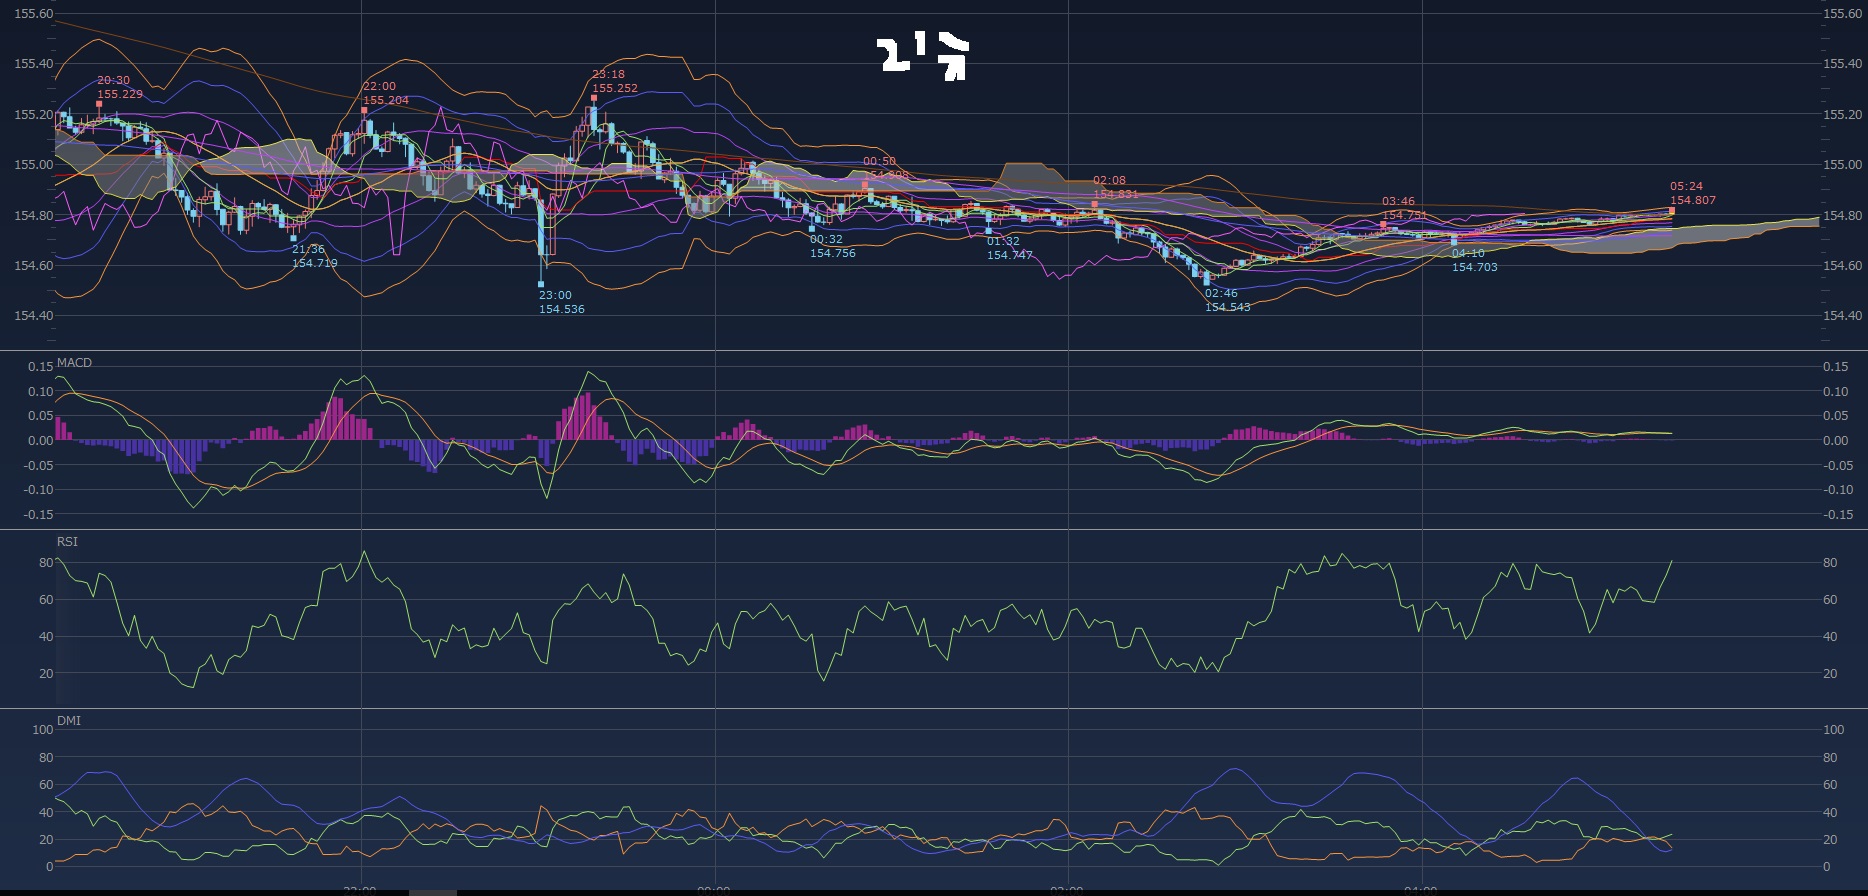Click 20 on the right DMI axis
Screen dimensions: 1868x896
click(1830, 839)
